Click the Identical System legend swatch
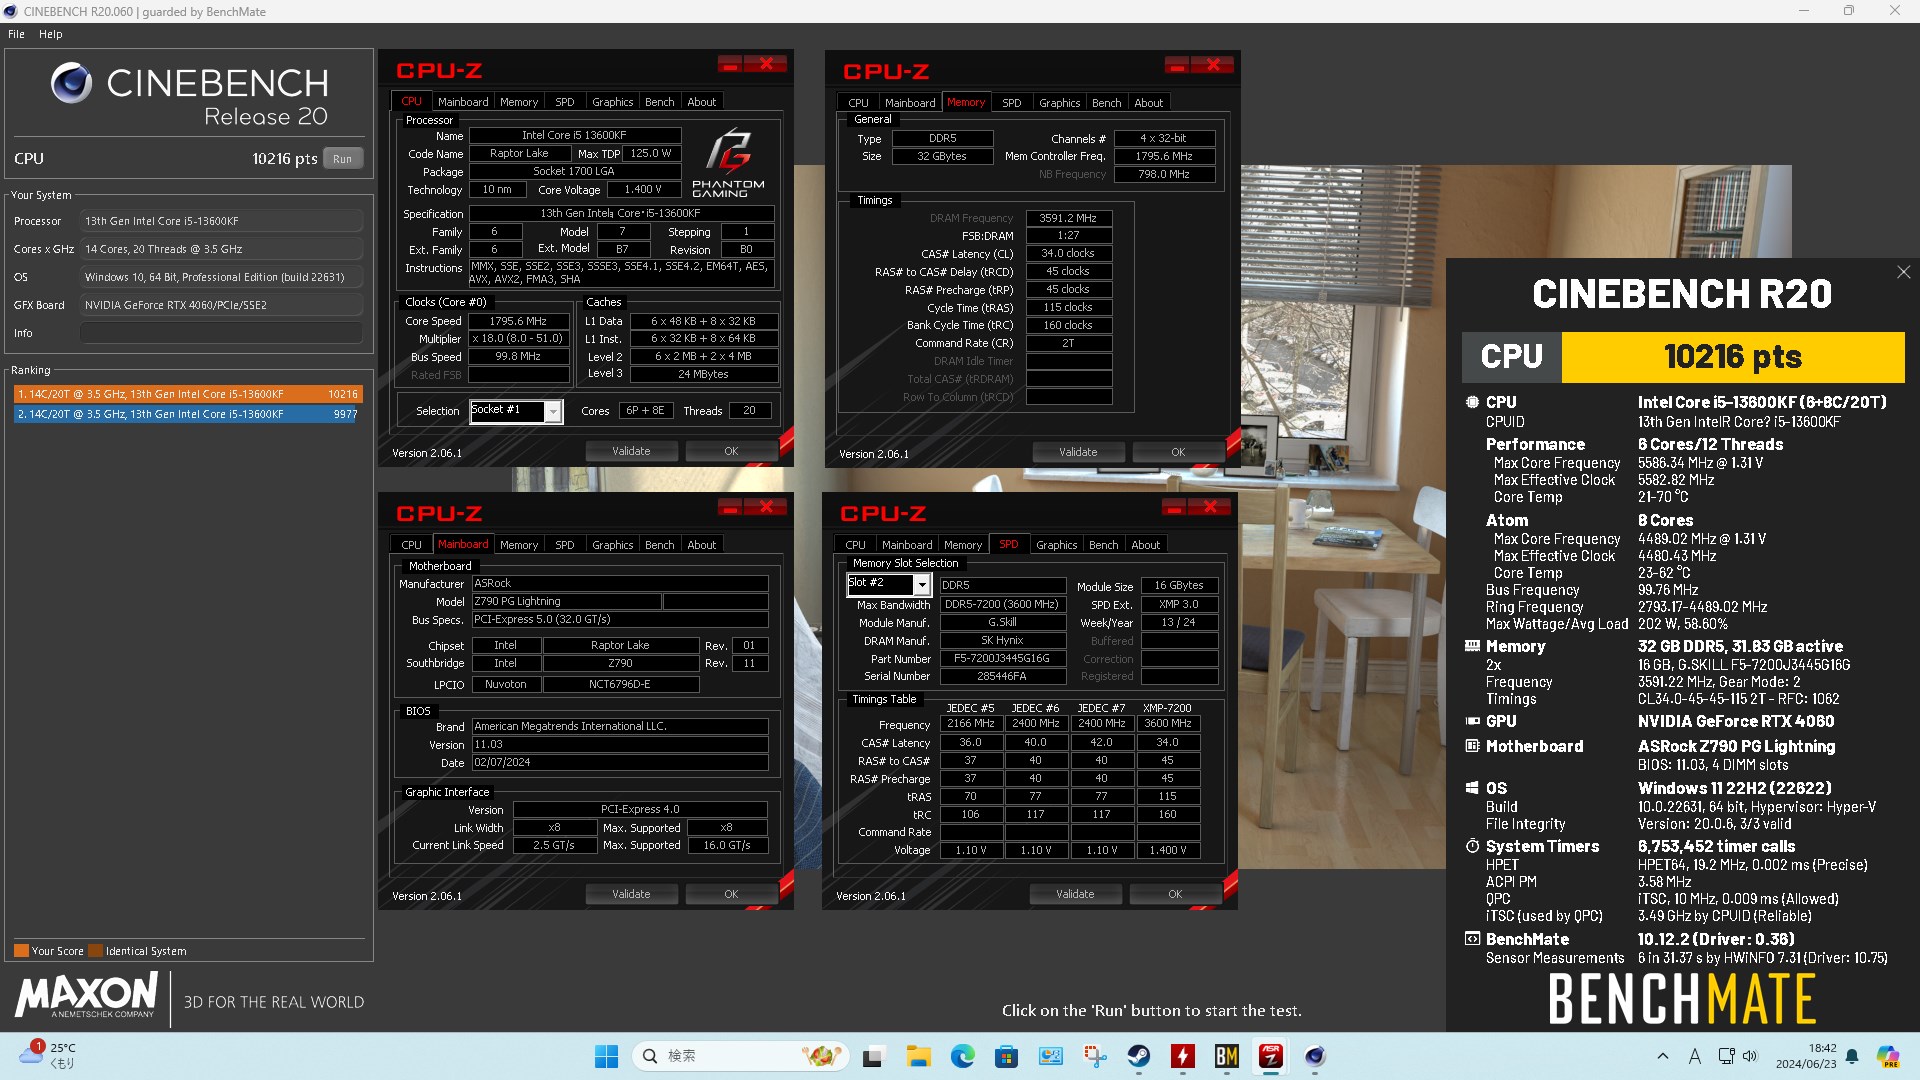The width and height of the screenshot is (1920, 1080). [x=95, y=951]
